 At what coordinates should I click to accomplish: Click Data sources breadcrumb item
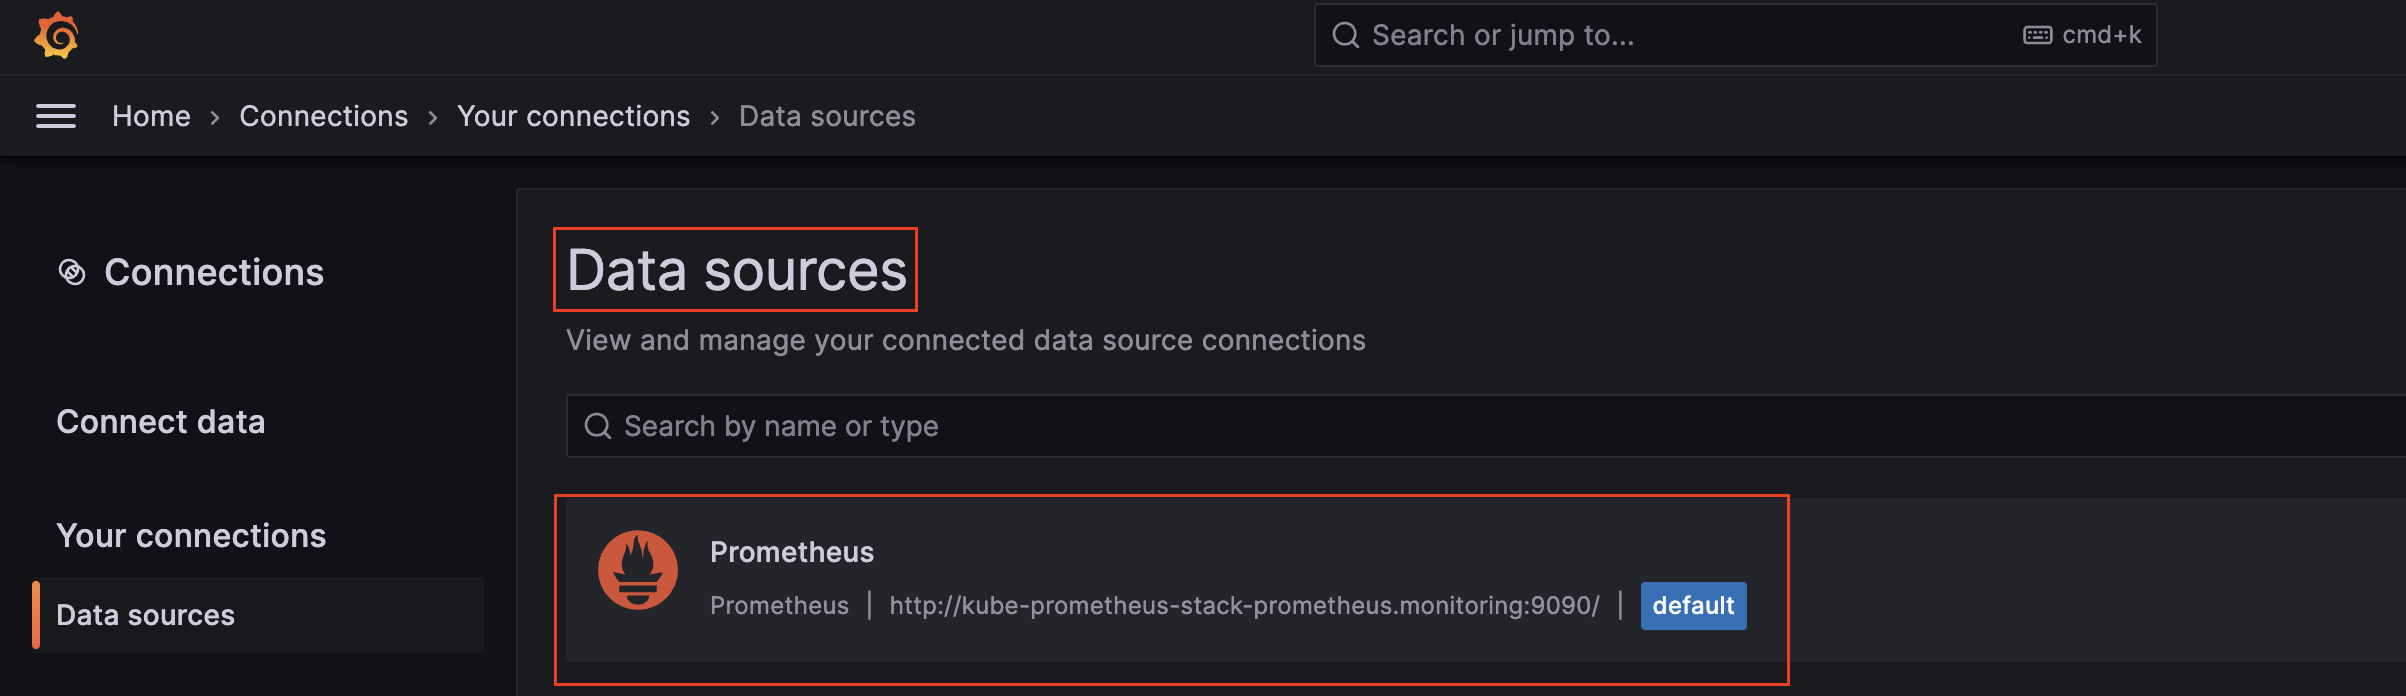coord(827,116)
